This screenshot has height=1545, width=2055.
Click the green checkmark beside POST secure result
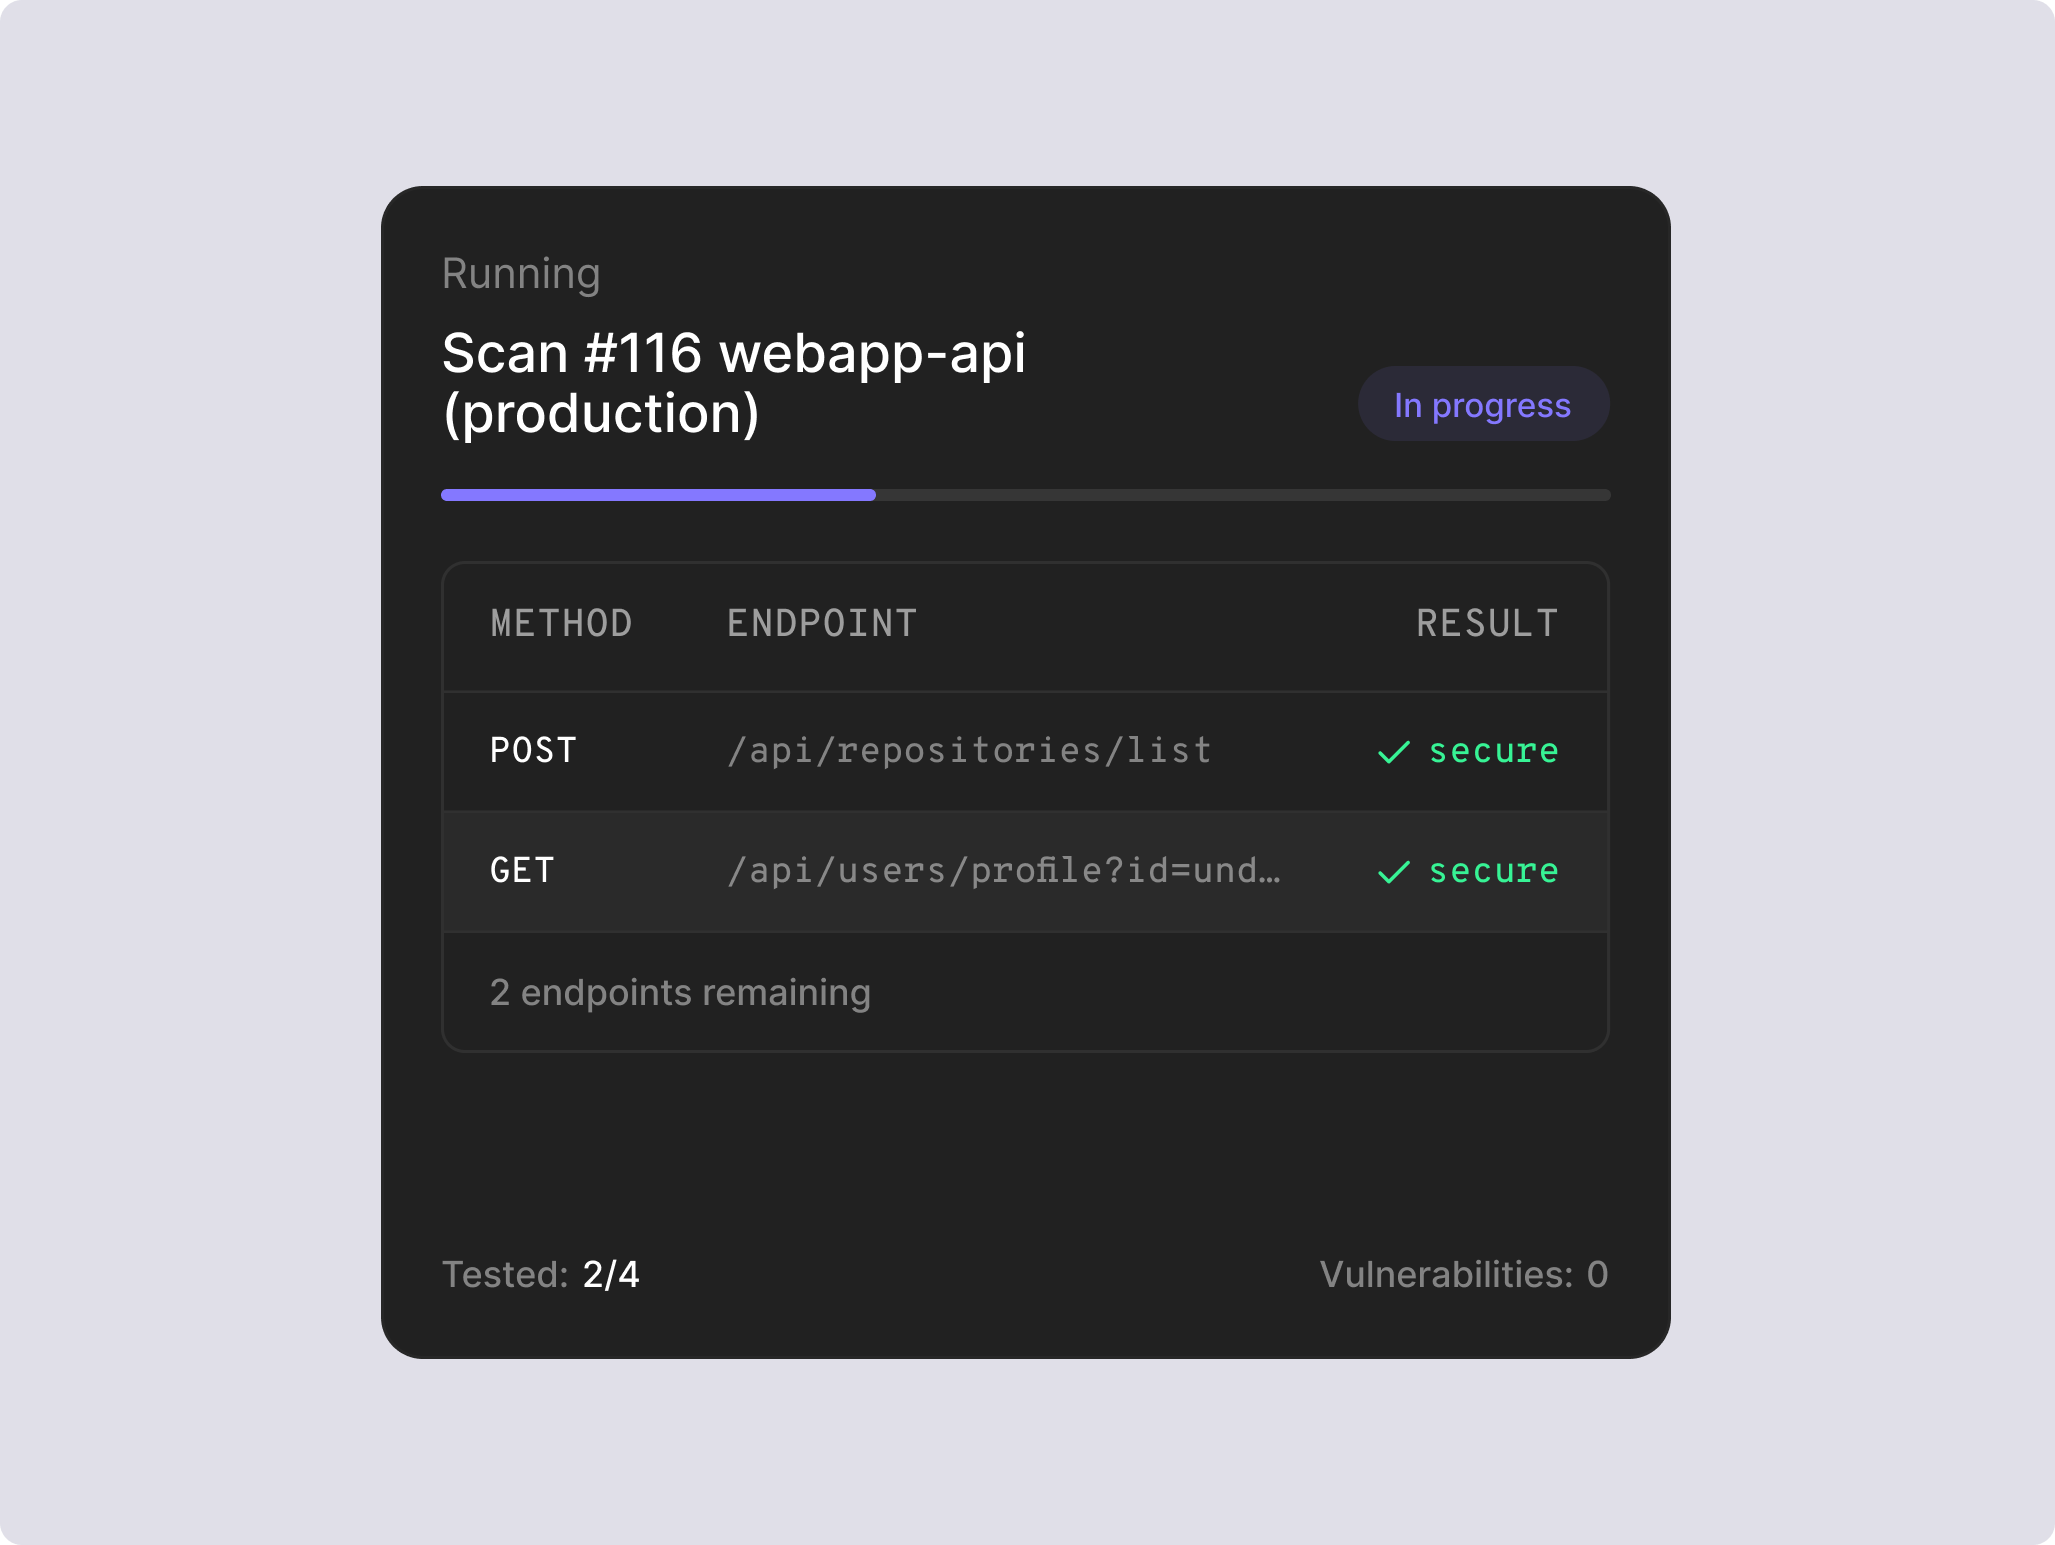1394,751
